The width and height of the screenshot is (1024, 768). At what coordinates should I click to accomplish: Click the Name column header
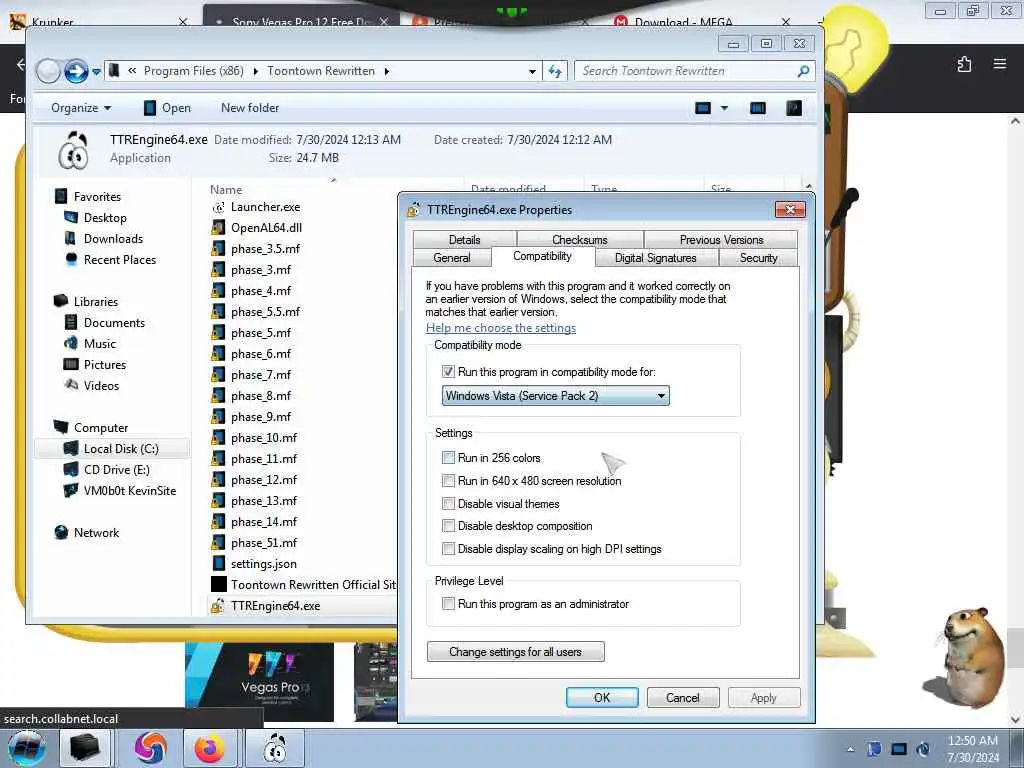226,189
